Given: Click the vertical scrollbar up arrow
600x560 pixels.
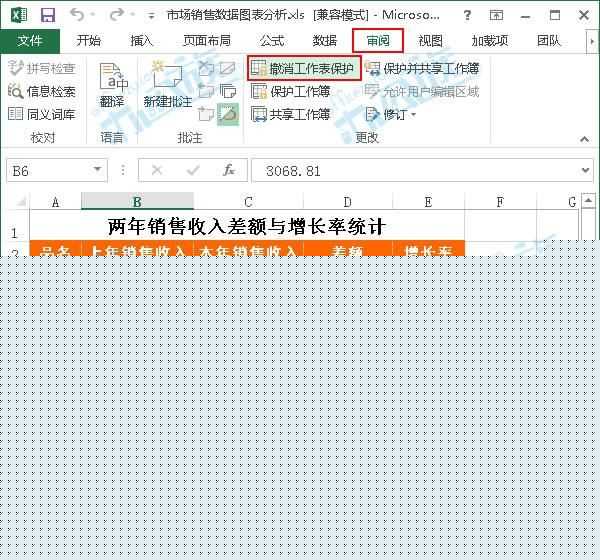Looking at the screenshot, I should (589, 200).
